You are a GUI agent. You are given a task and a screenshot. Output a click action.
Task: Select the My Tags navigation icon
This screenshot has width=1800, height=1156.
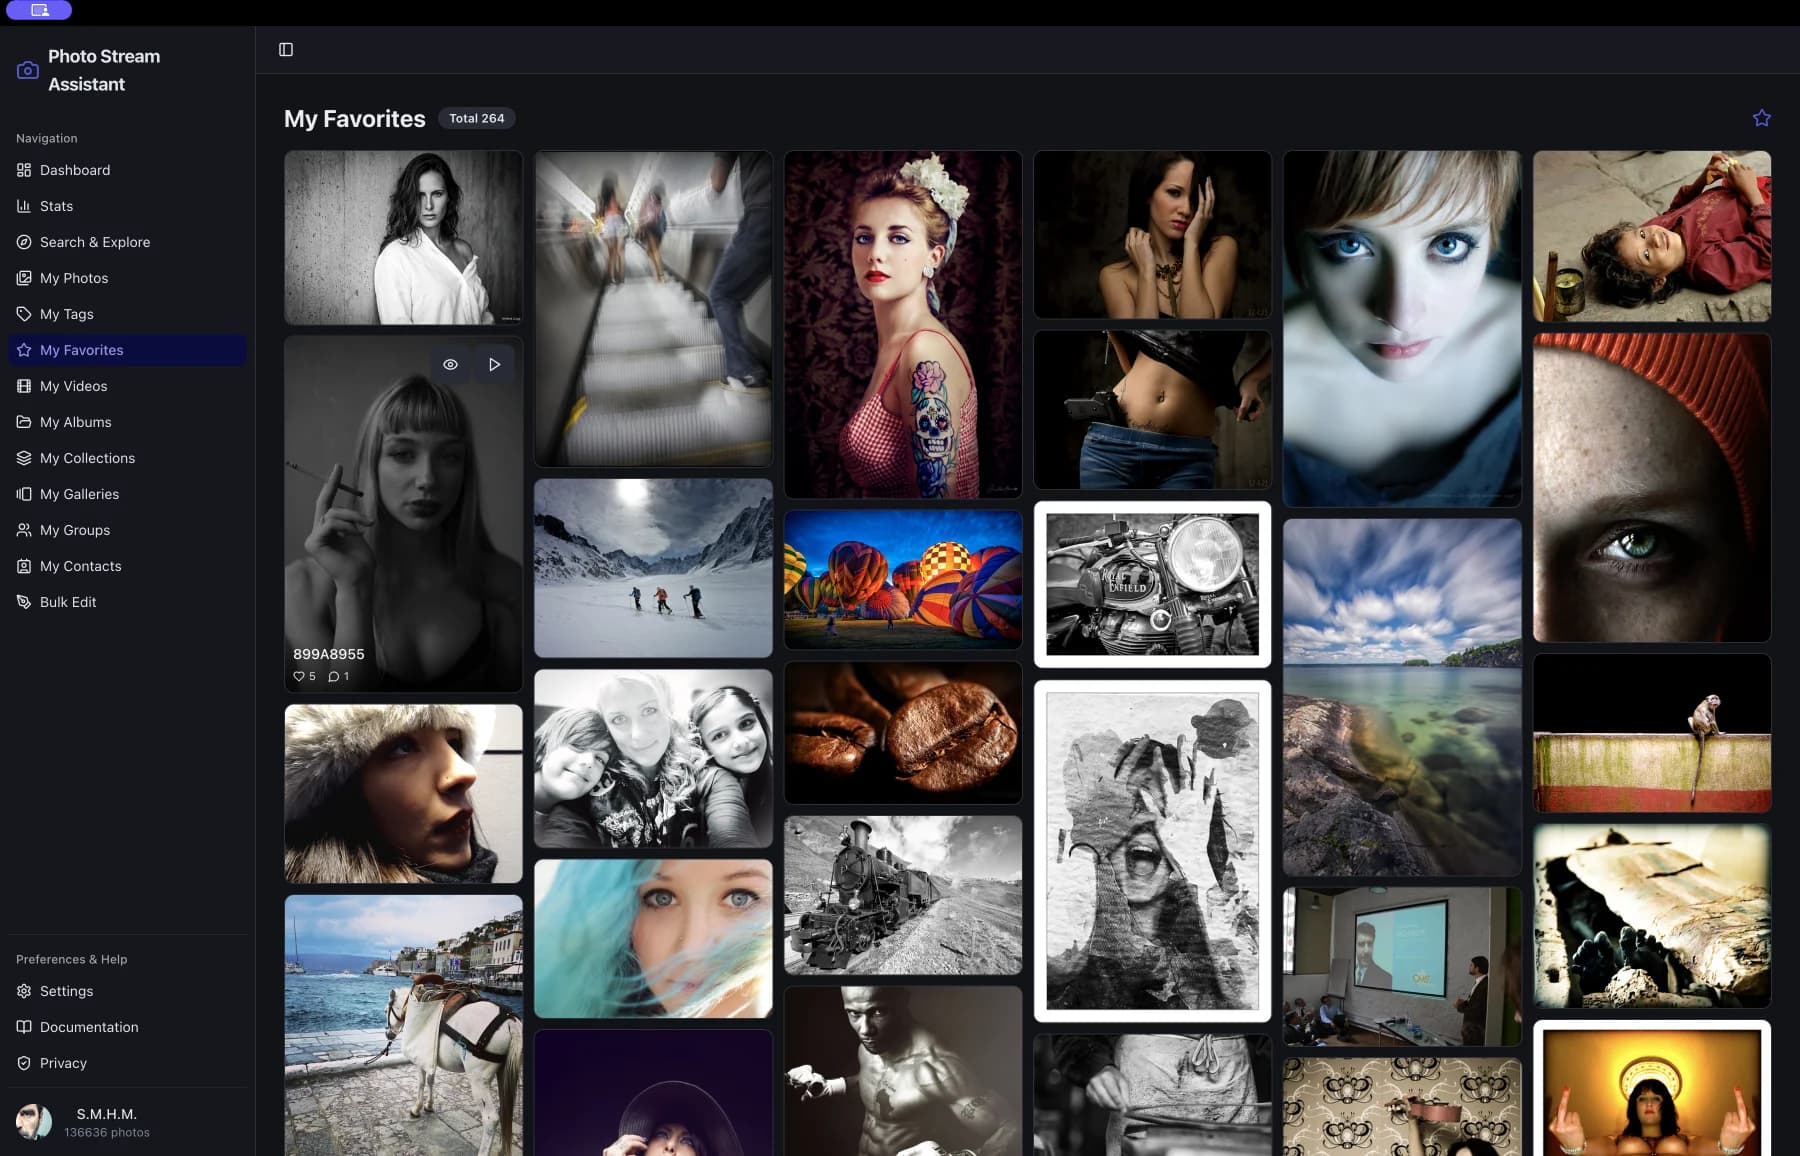click(23, 314)
